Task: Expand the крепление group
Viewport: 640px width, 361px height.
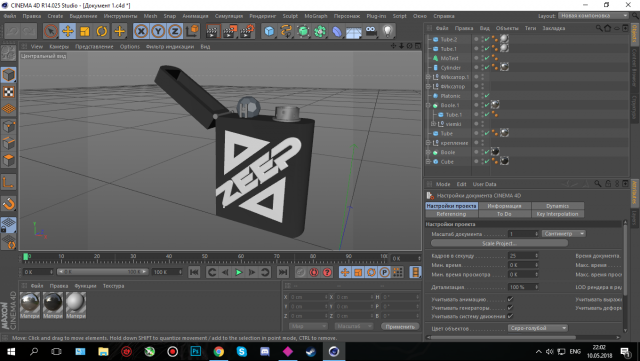Action: click(428, 143)
